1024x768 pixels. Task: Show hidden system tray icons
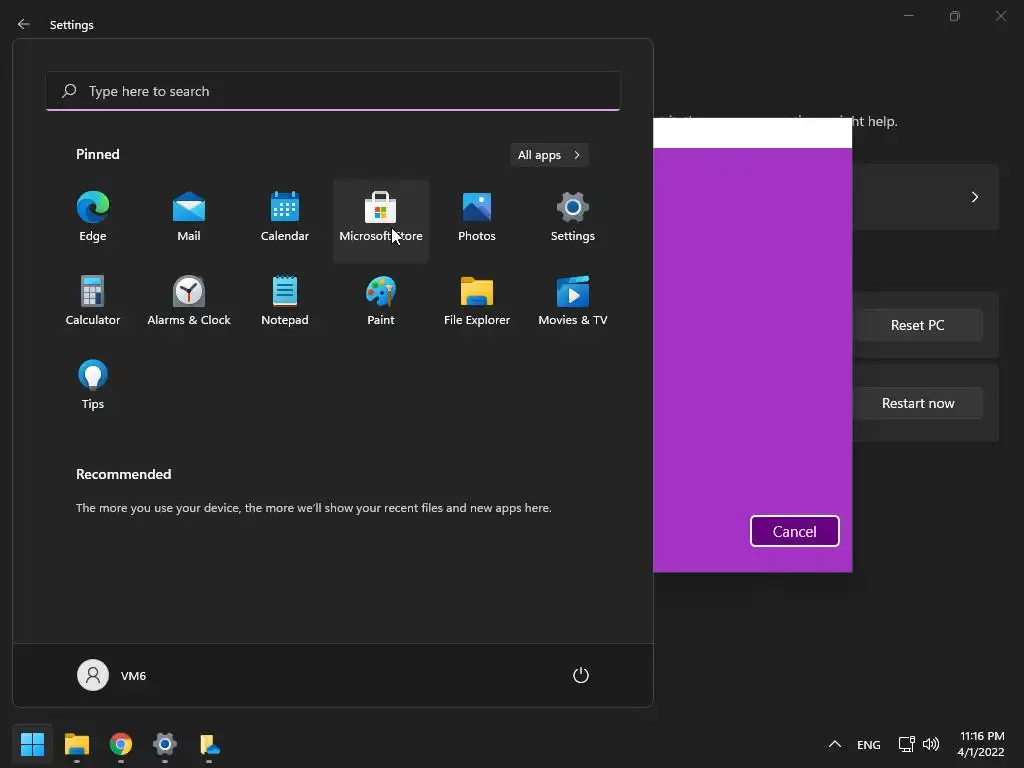click(x=835, y=744)
